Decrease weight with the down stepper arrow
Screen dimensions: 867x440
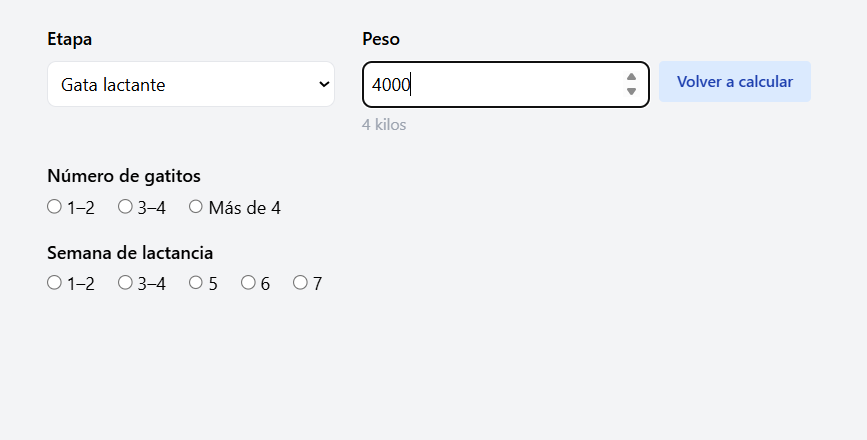pyautogui.click(x=631, y=92)
